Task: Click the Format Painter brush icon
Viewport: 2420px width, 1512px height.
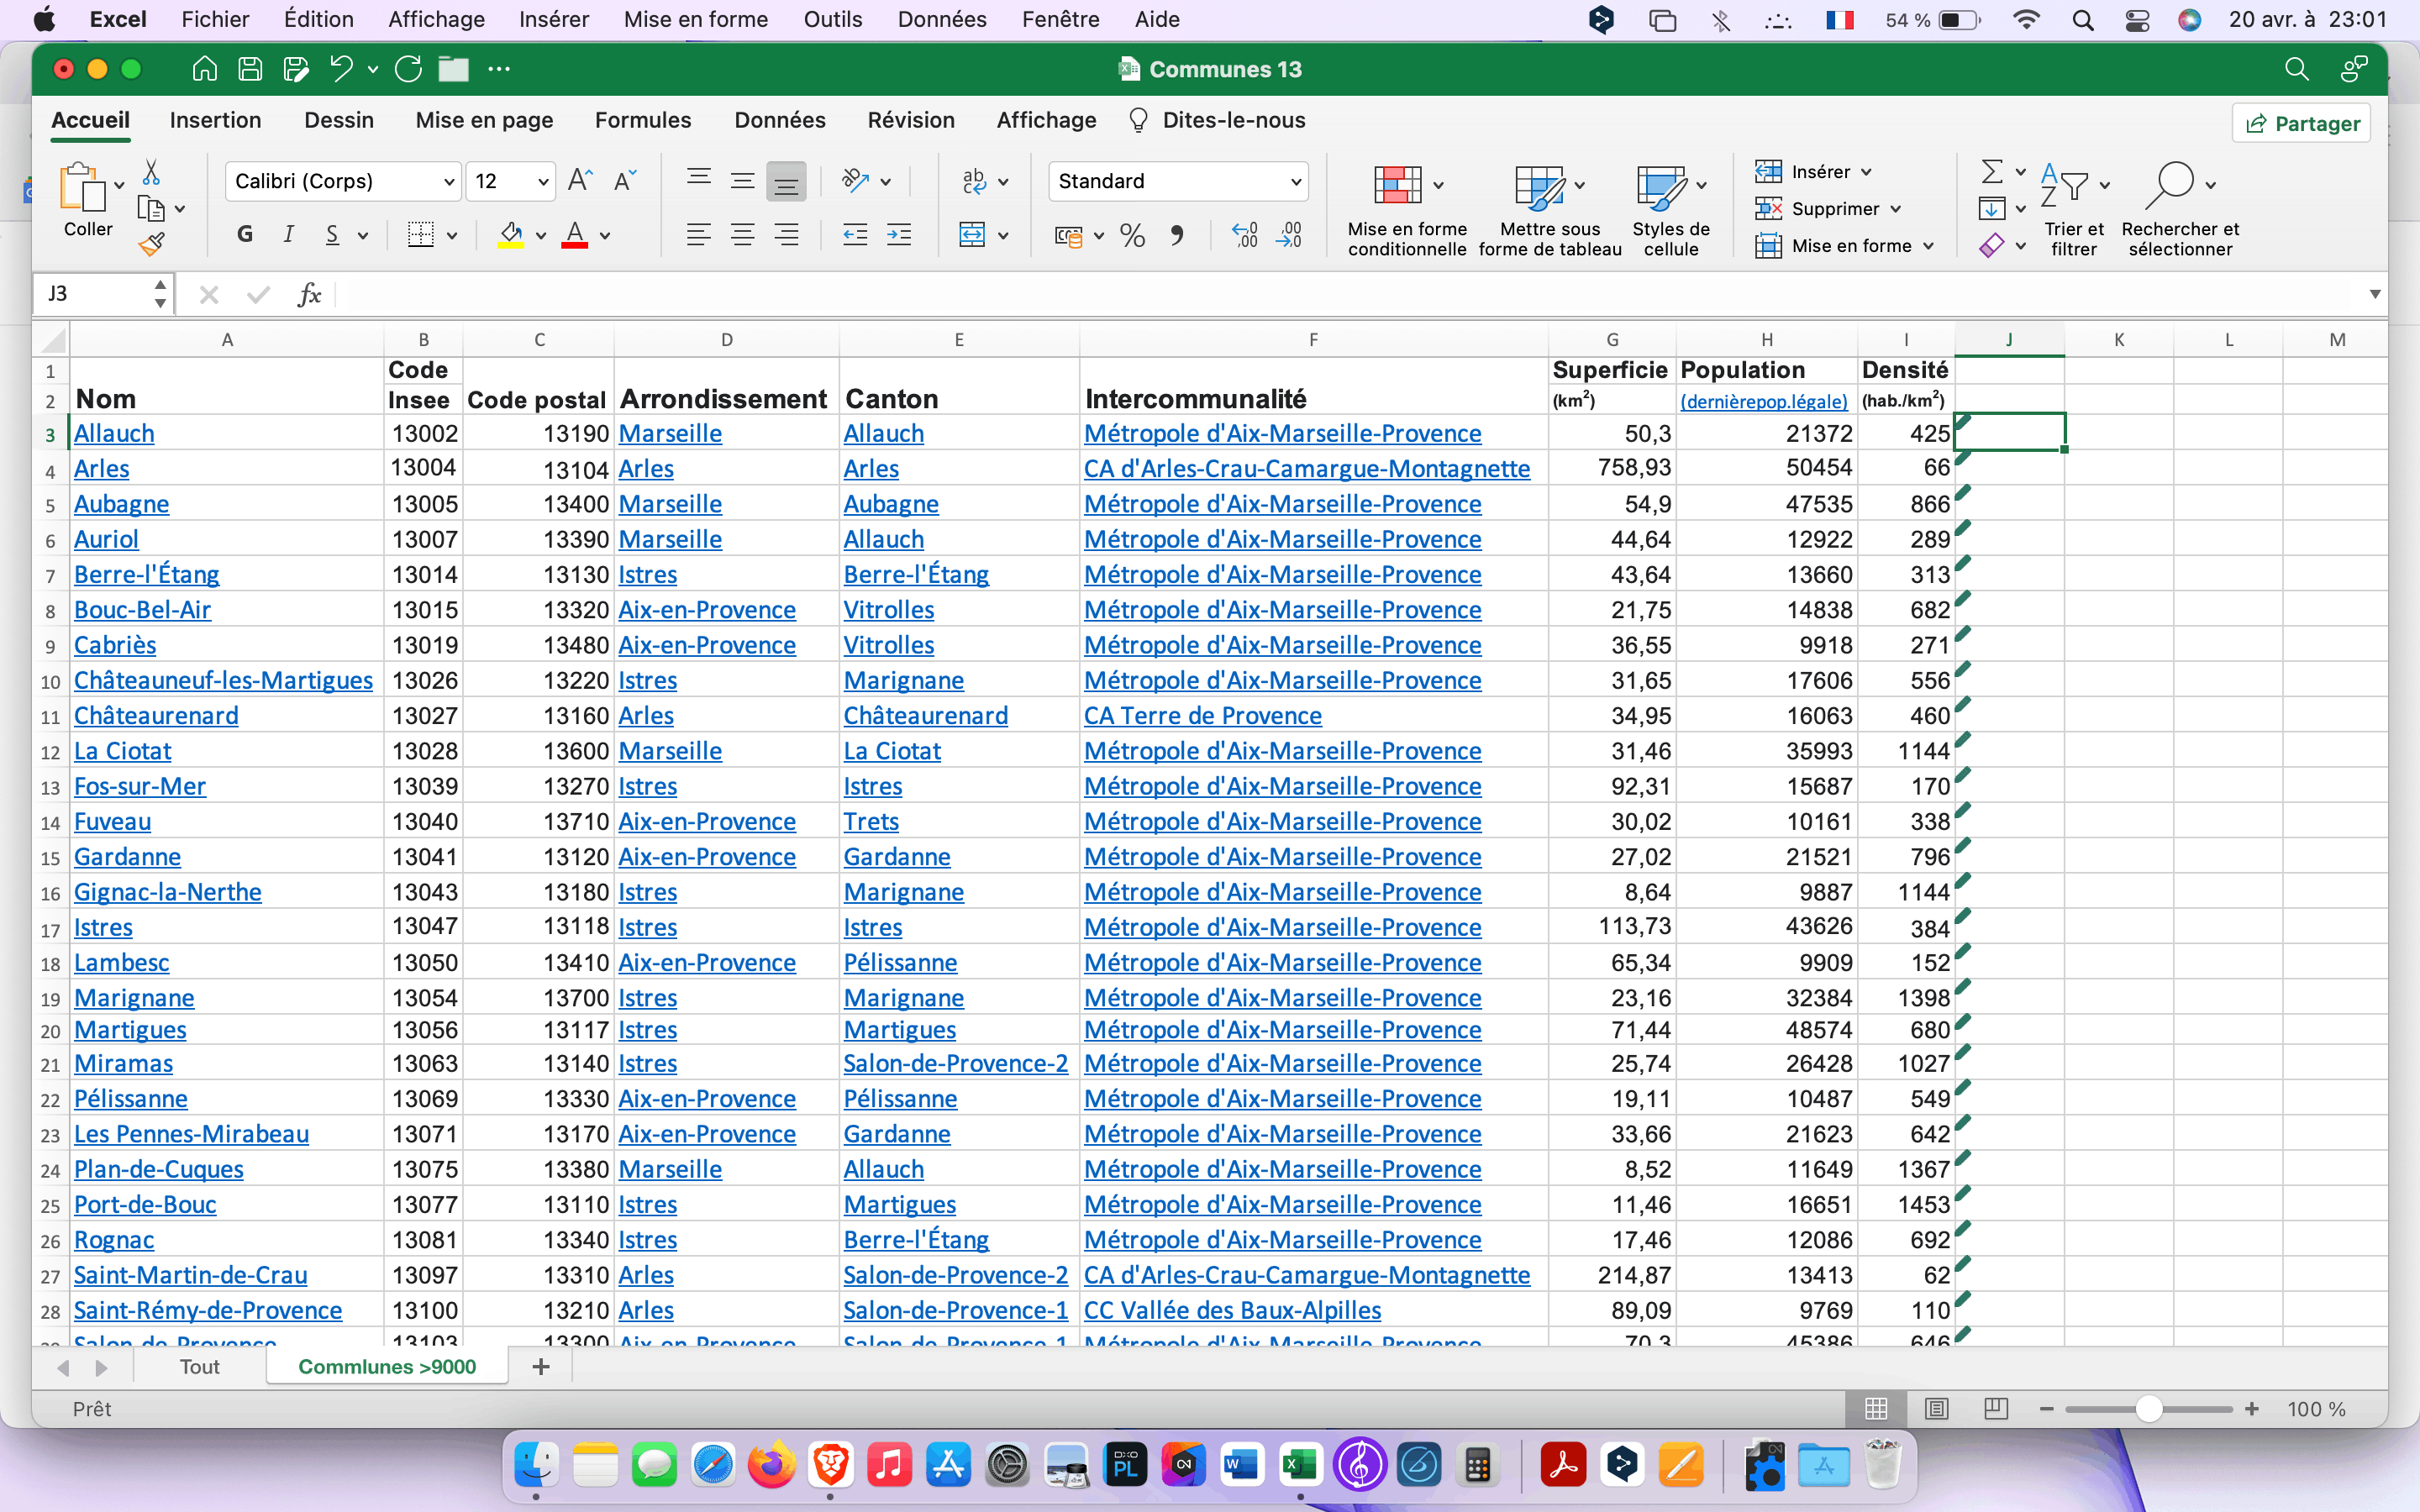Action: click(x=151, y=243)
